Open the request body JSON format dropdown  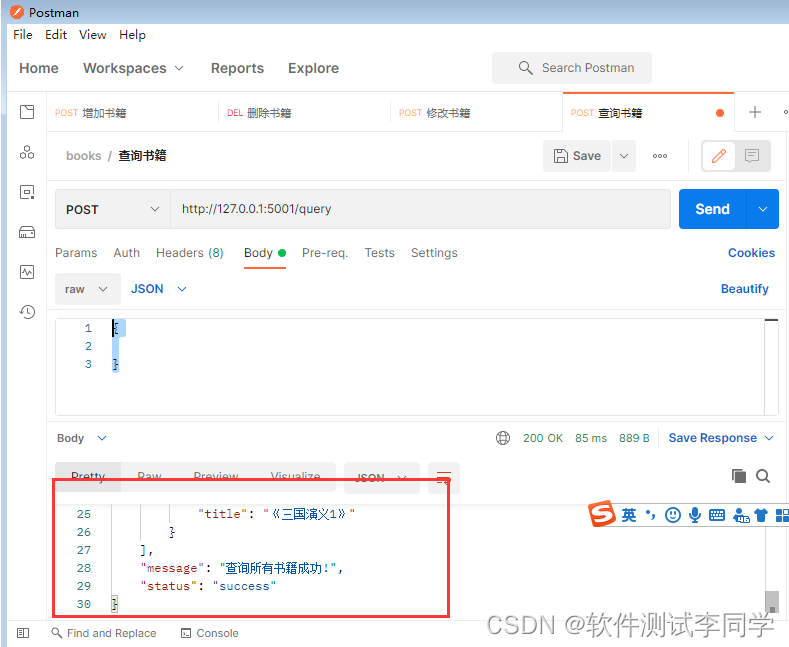coord(159,289)
